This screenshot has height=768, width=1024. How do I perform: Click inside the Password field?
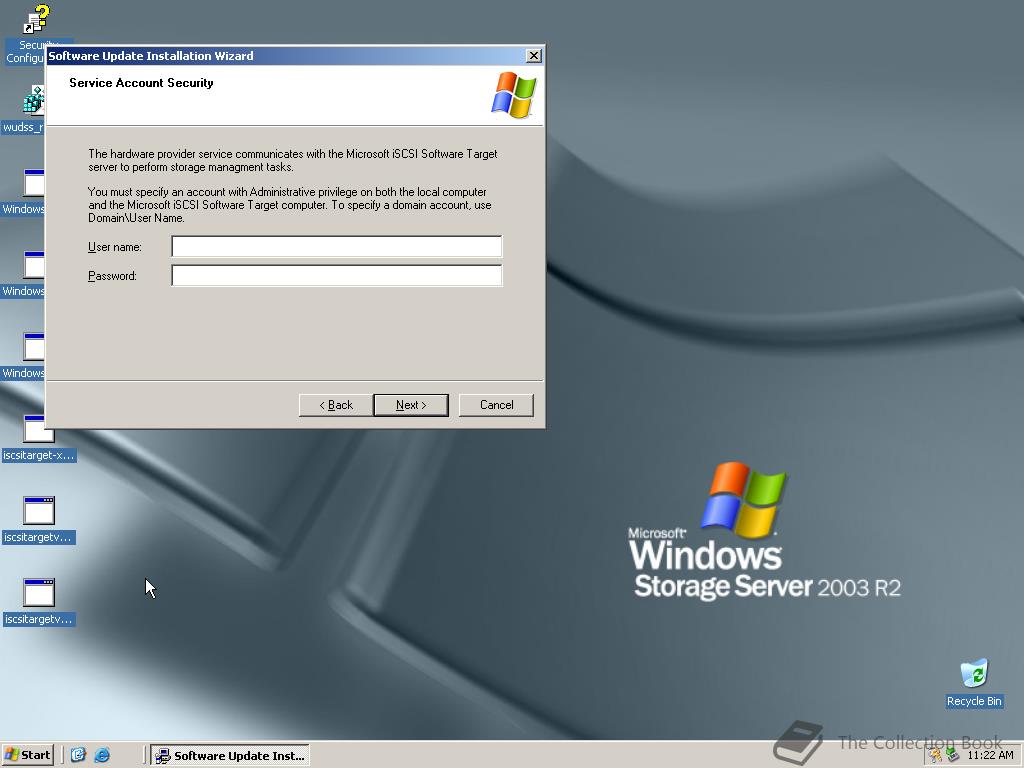click(x=336, y=275)
